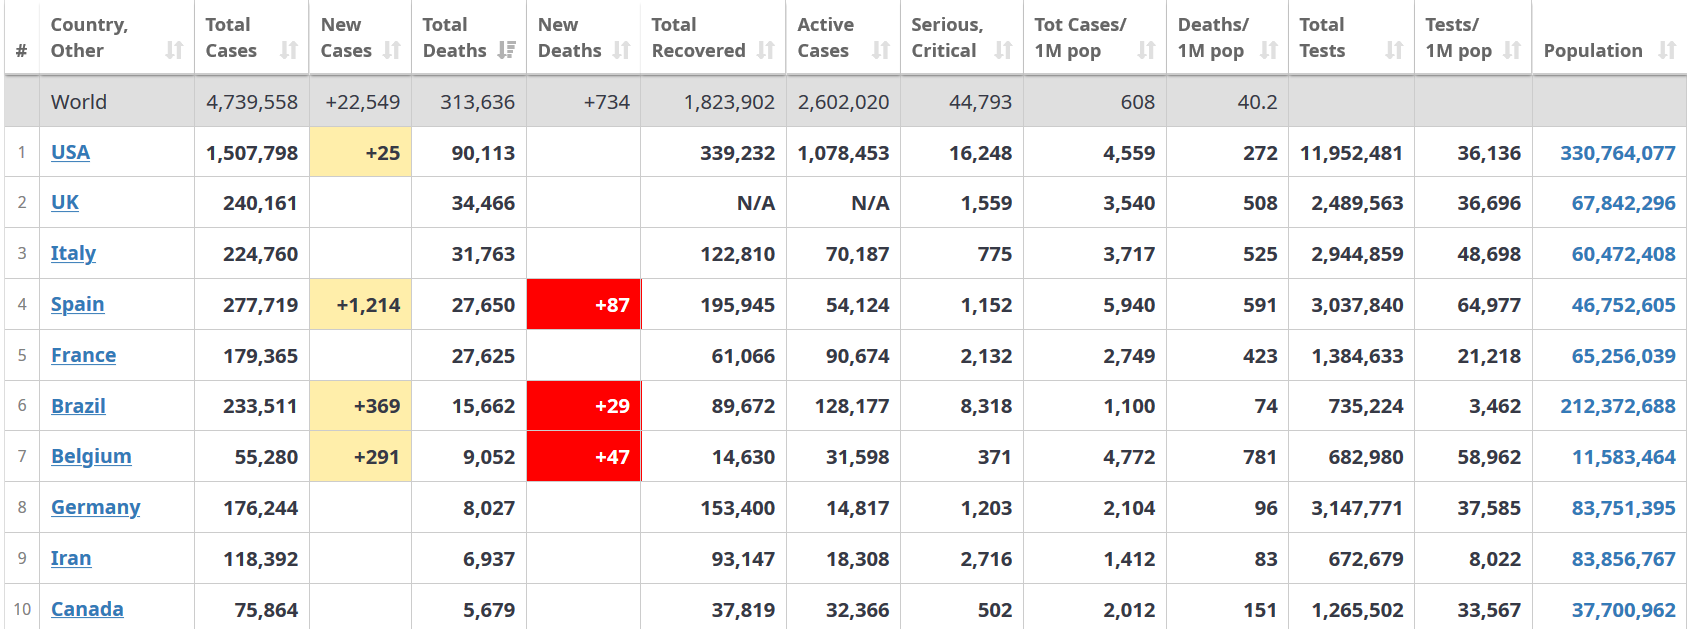Open the USA country link
This screenshot has height=629, width=1687.
click(70, 152)
